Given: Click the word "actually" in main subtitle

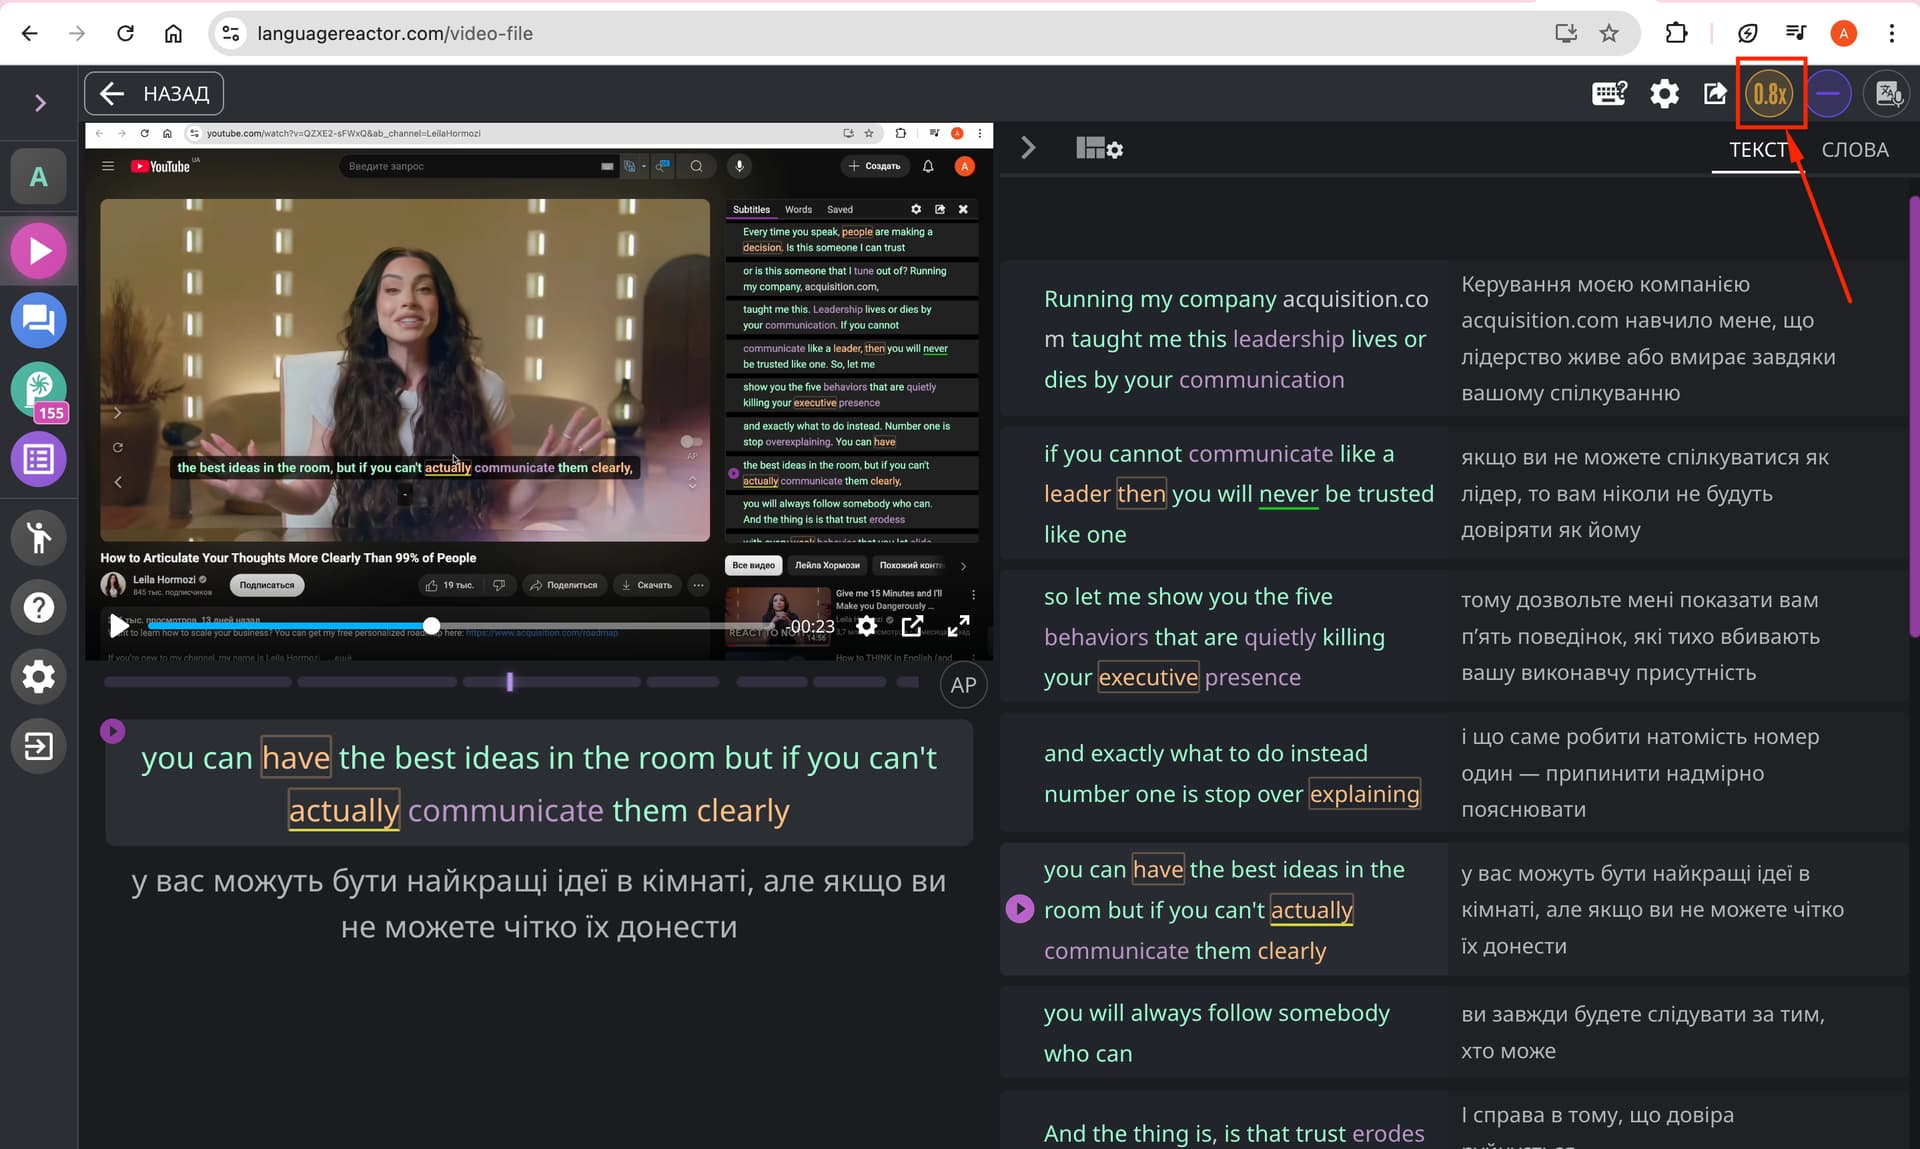Looking at the screenshot, I should [x=344, y=810].
